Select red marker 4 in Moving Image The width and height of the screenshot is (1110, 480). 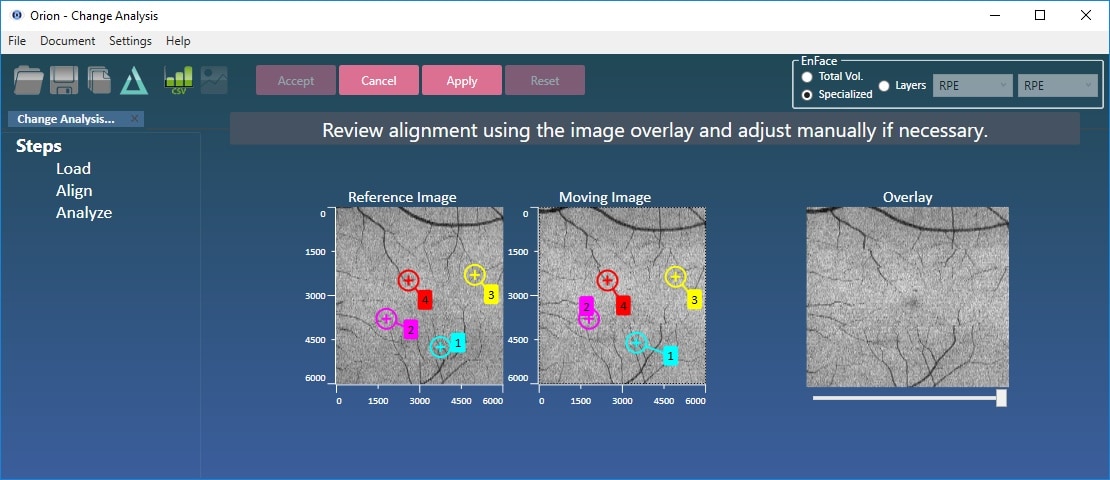(607, 280)
